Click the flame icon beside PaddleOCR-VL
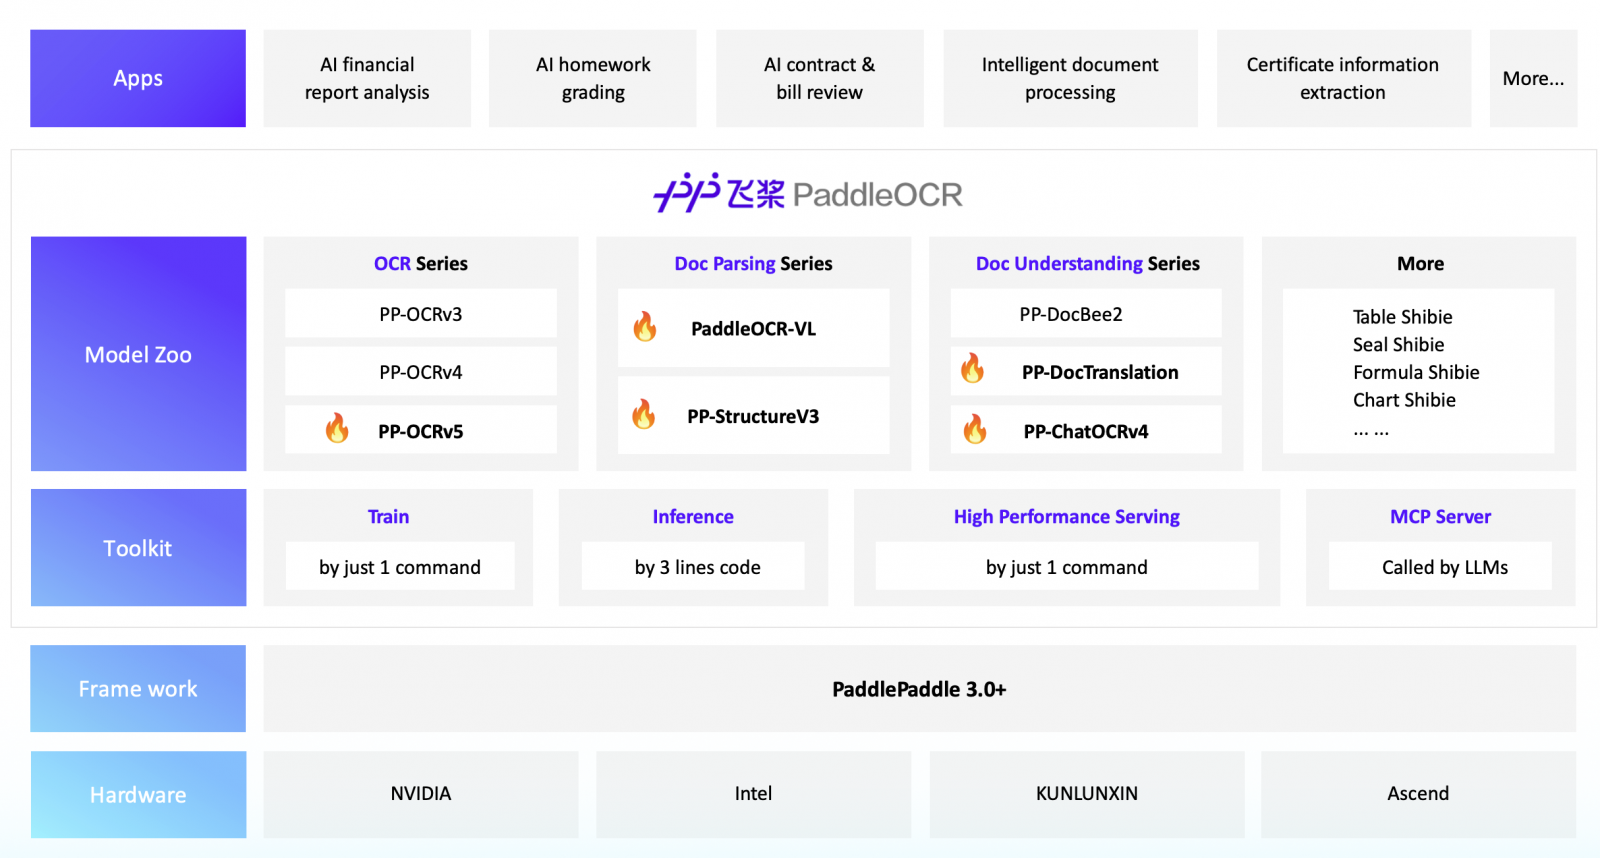Viewport: 1600px width, 858px height. pyautogui.click(x=645, y=326)
